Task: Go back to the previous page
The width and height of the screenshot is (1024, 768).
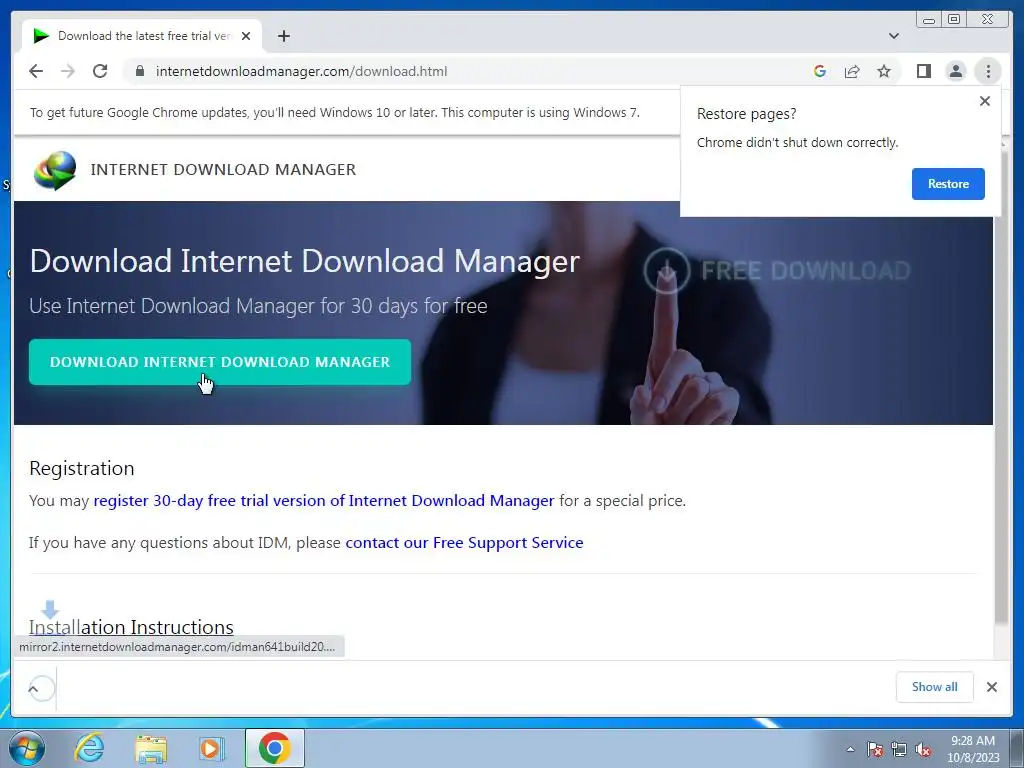Action: 36,71
